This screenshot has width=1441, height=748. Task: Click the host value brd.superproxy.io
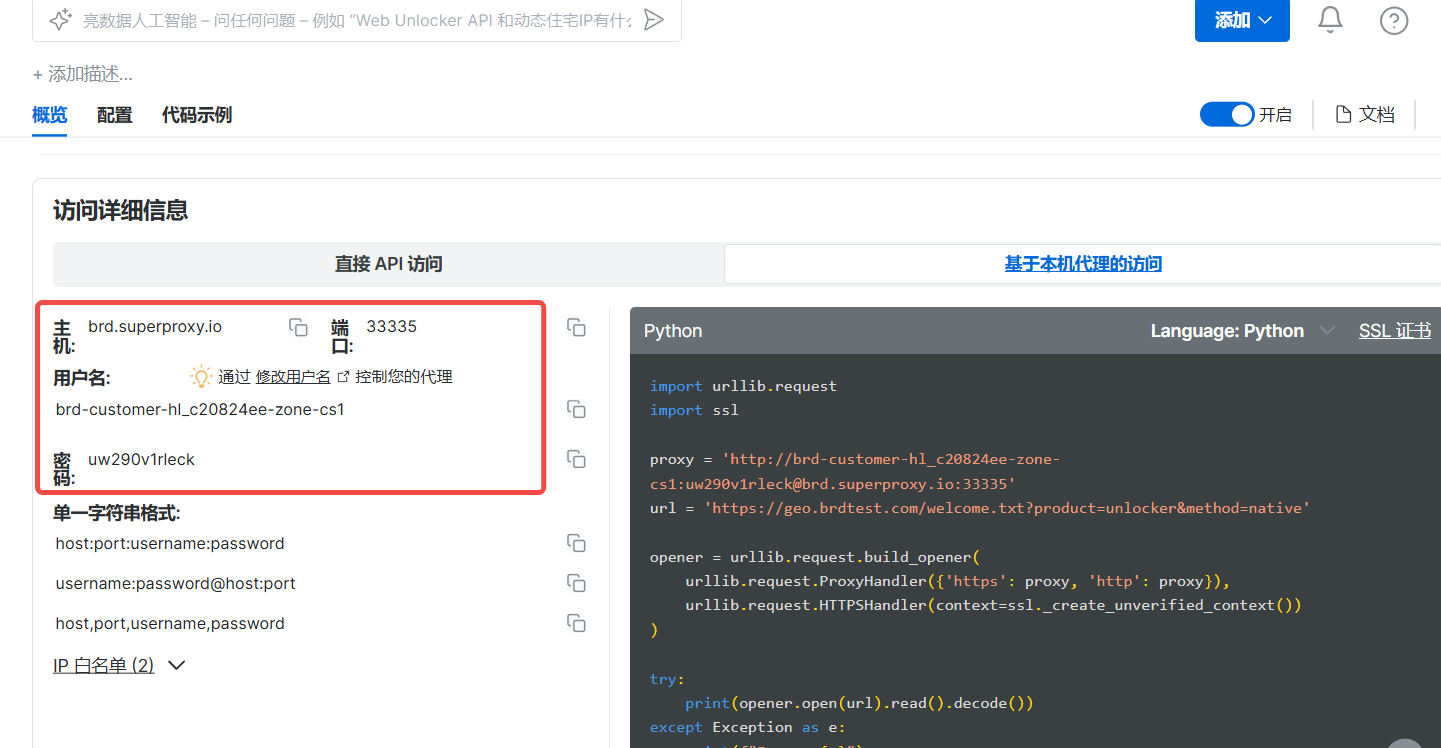tap(155, 326)
